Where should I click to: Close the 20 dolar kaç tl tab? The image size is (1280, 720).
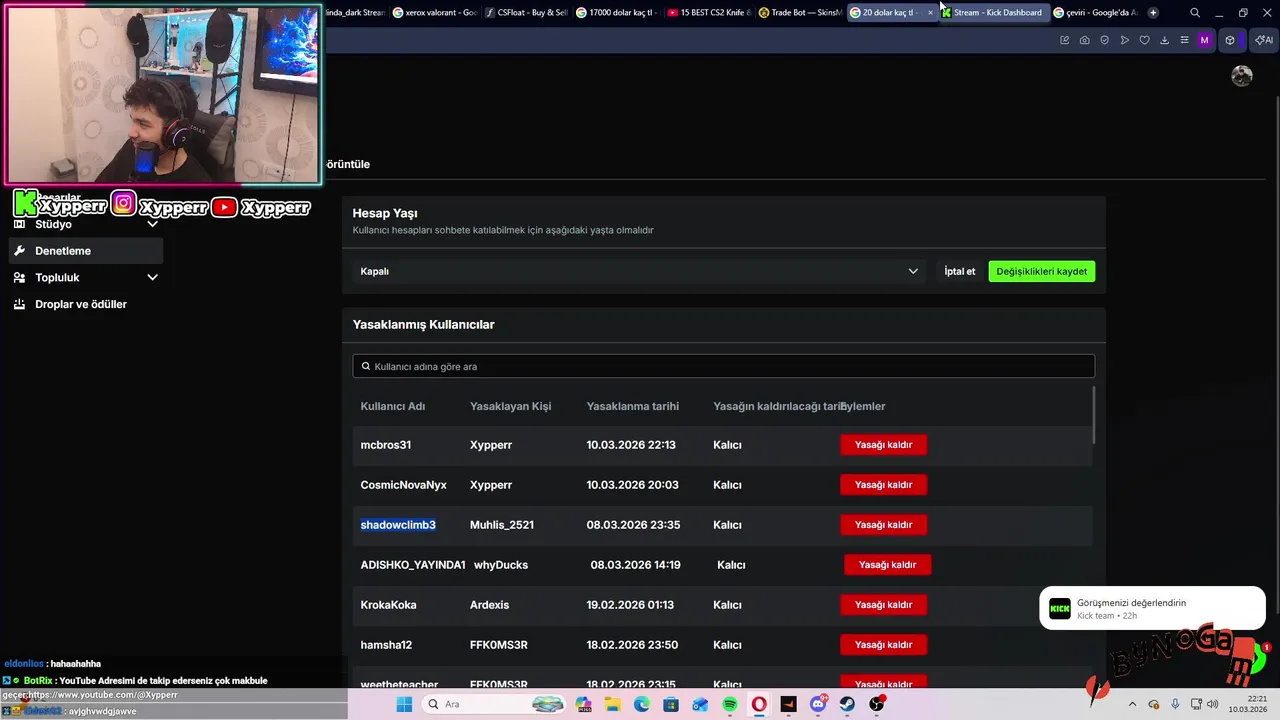pyautogui.click(x=930, y=12)
